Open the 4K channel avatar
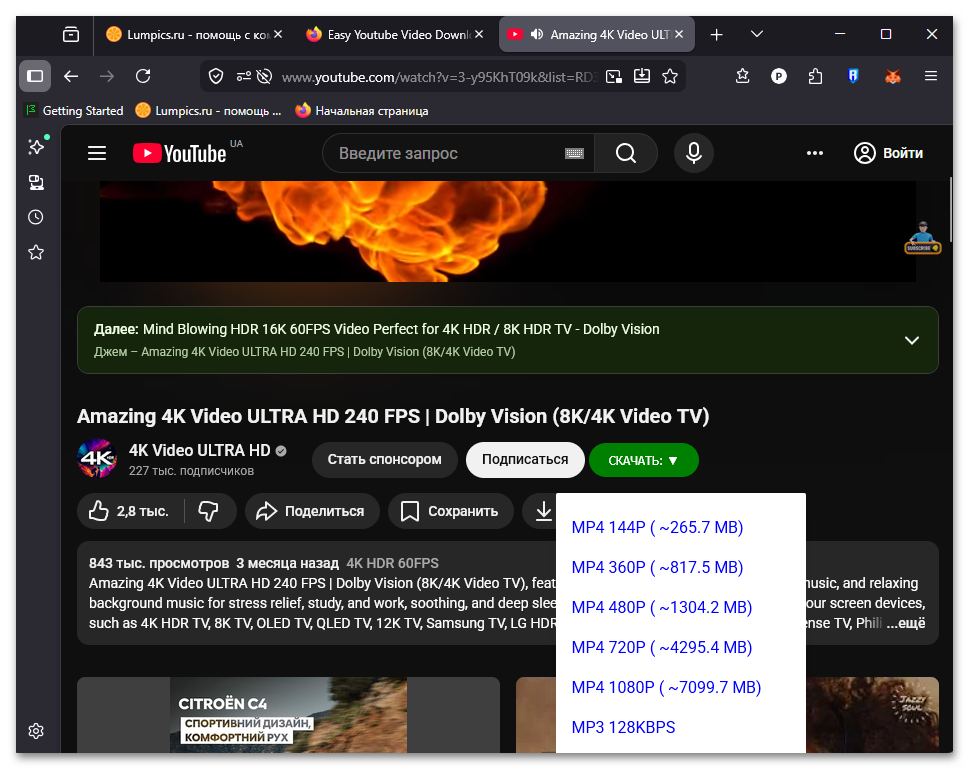This screenshot has height=769, width=969. click(97, 459)
